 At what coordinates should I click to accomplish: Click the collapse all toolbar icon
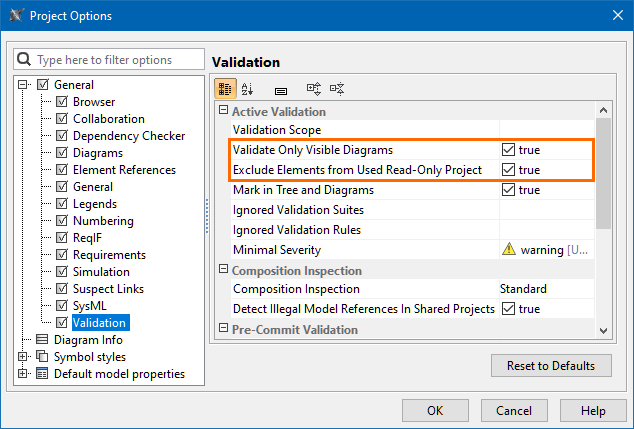coord(337,89)
